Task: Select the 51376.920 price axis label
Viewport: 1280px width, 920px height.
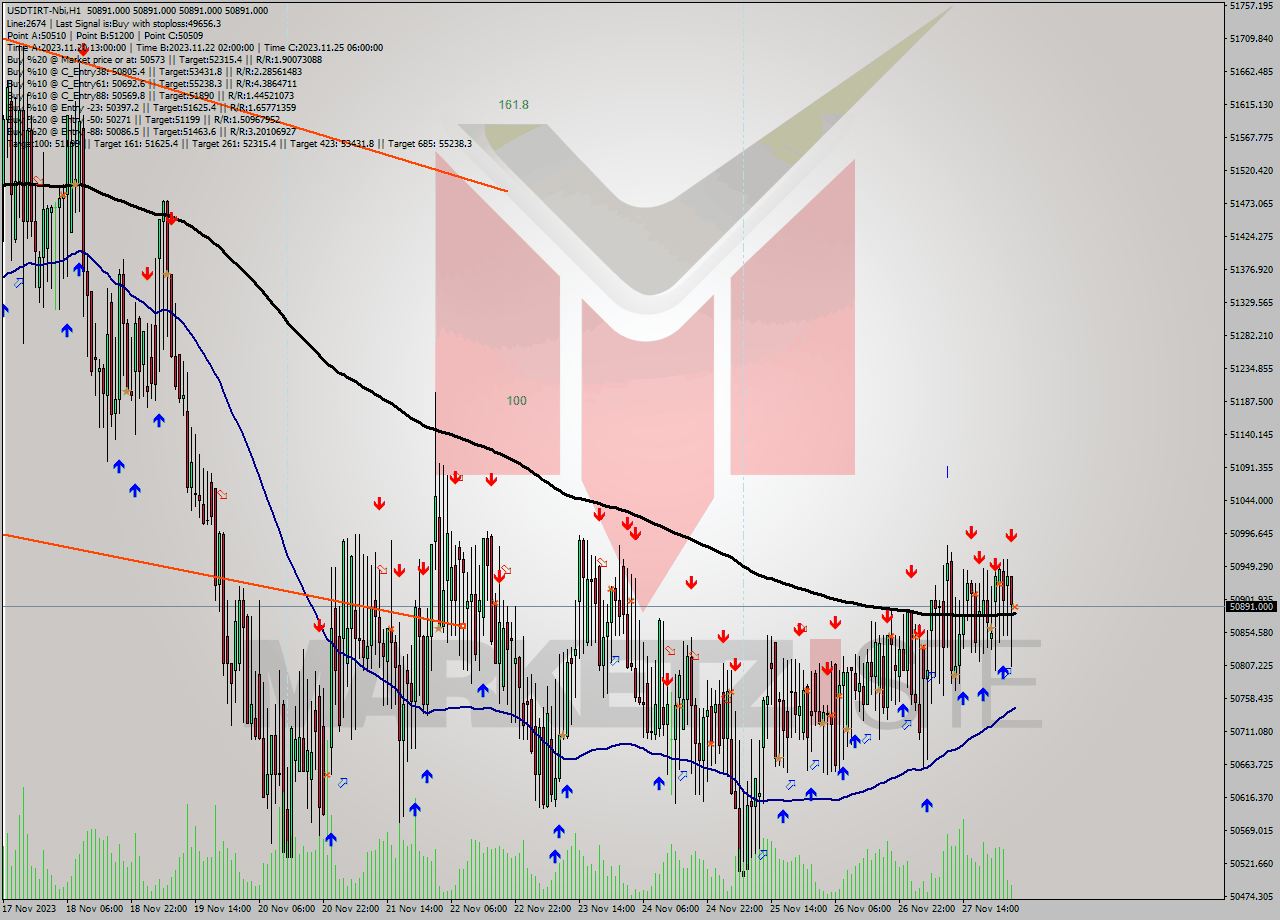Action: [1251, 269]
